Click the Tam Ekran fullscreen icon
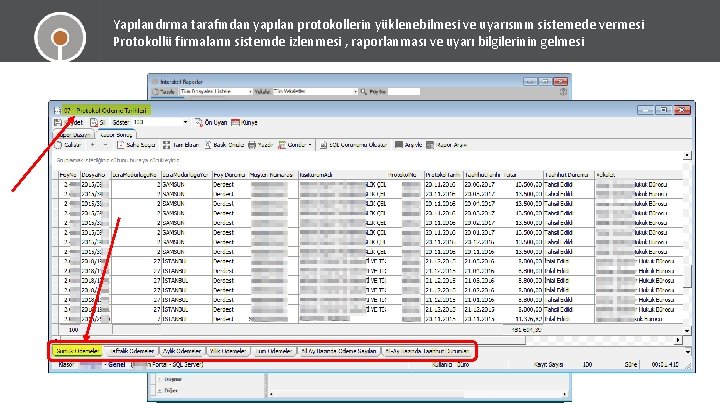This screenshot has height=405, width=720. click(x=166, y=145)
